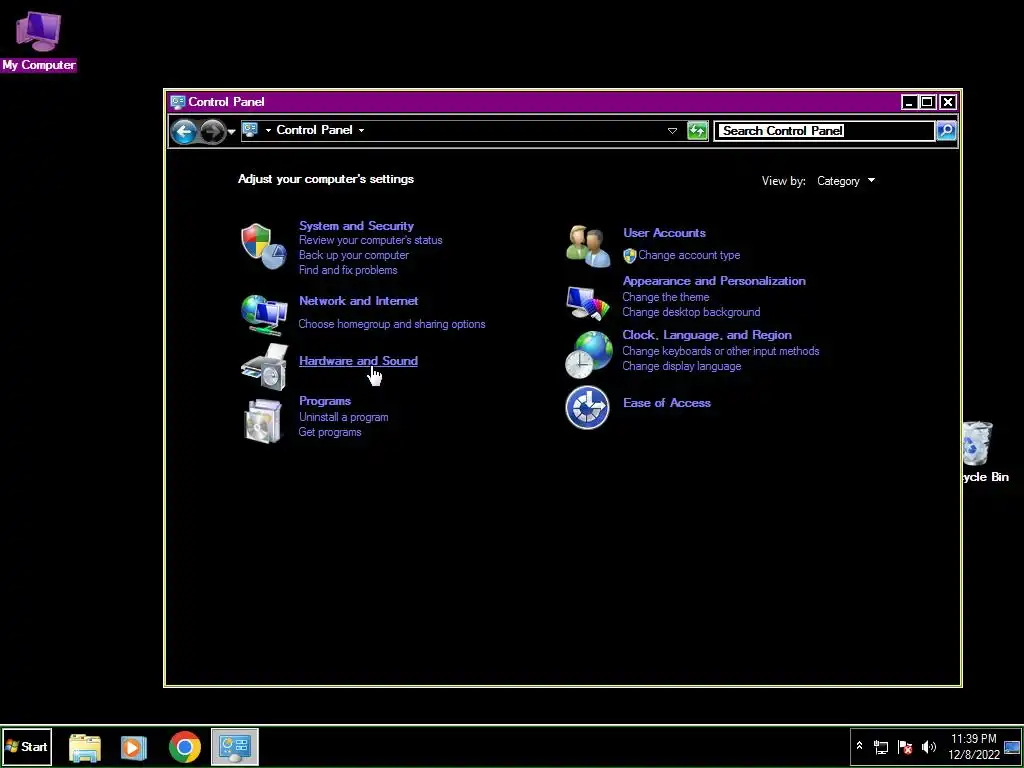Open the Clock, Language, and Region globe icon

588,354
